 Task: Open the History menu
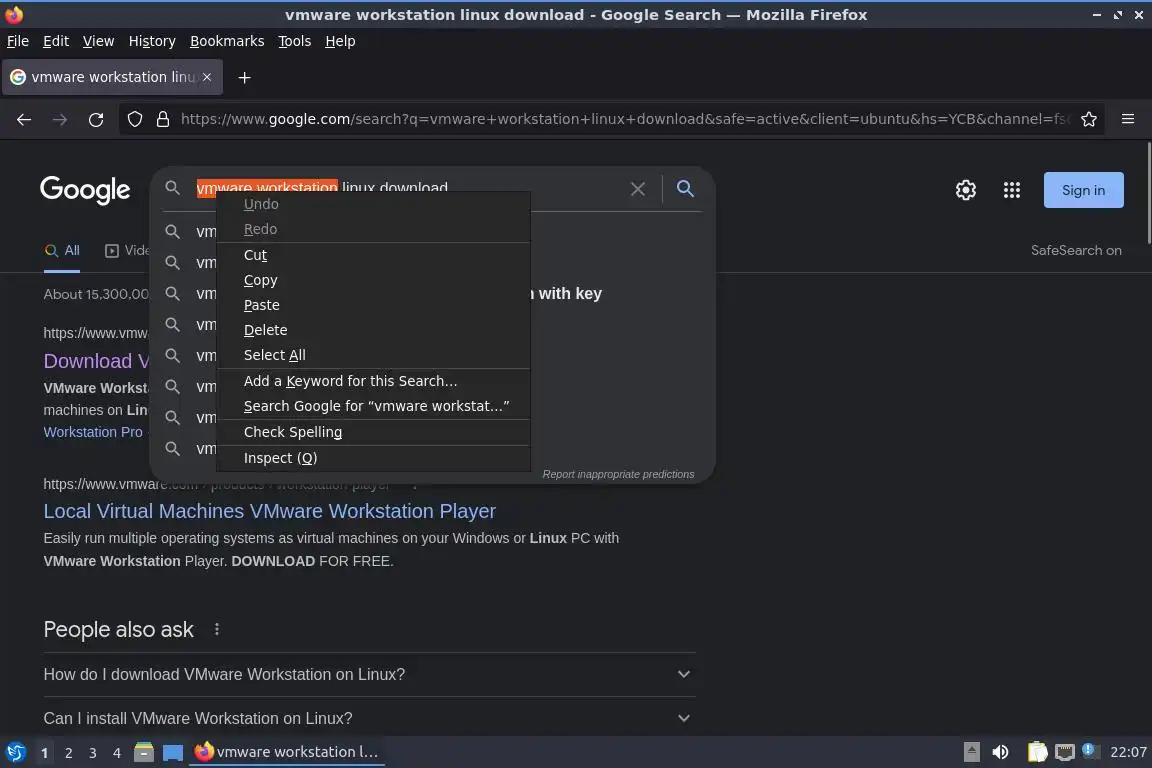pos(152,41)
